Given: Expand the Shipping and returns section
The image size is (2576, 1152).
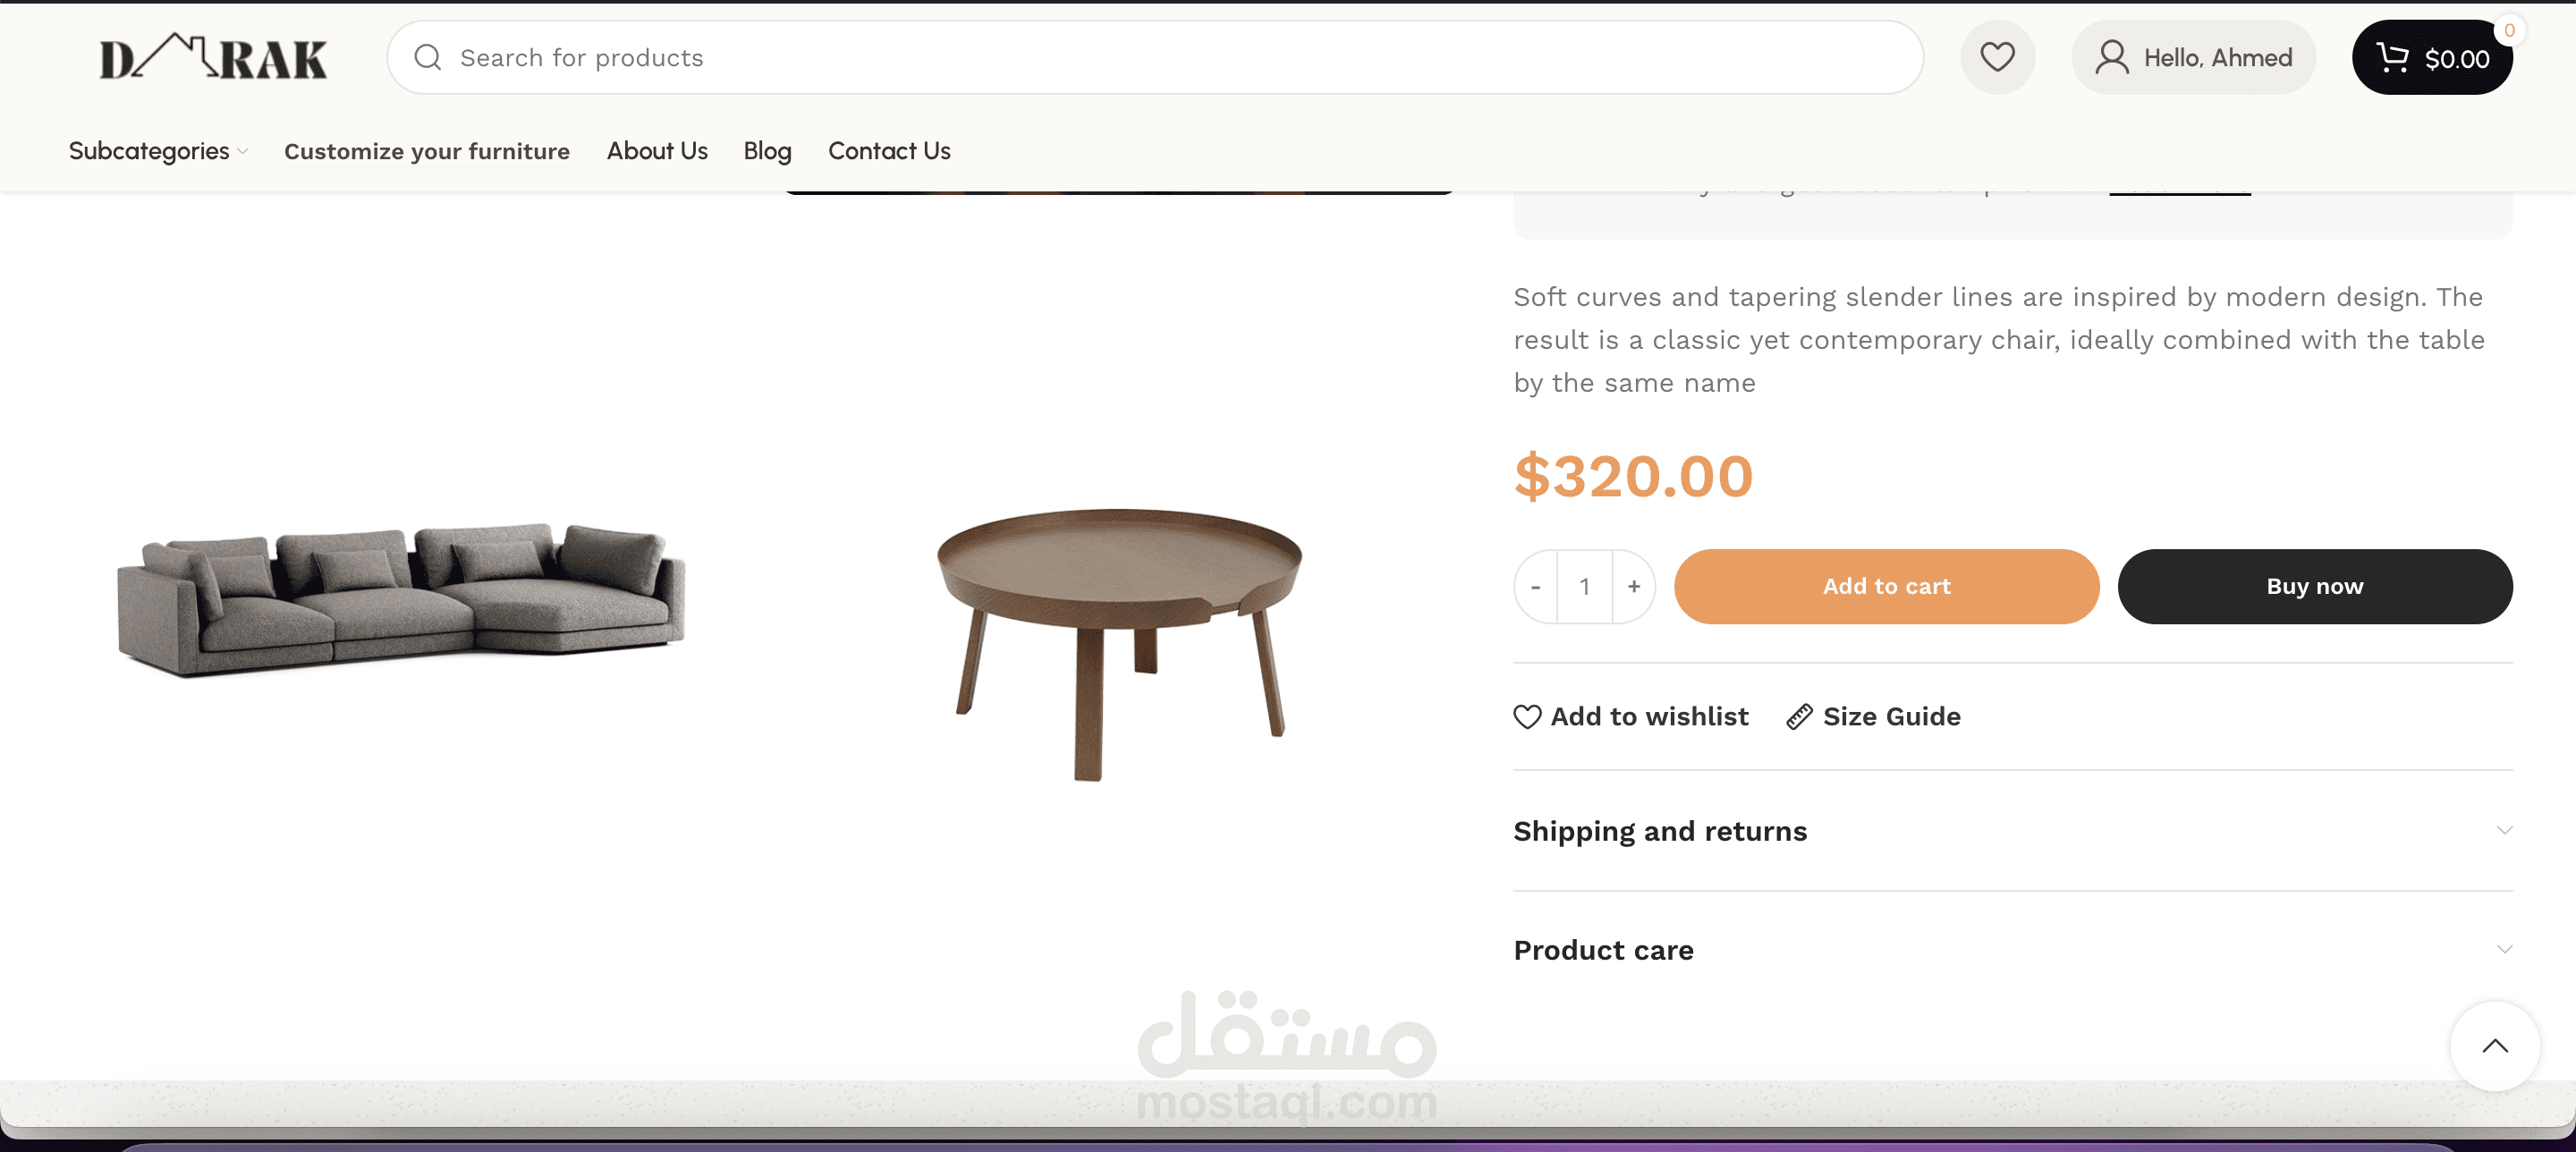Looking at the screenshot, I should (2012, 831).
